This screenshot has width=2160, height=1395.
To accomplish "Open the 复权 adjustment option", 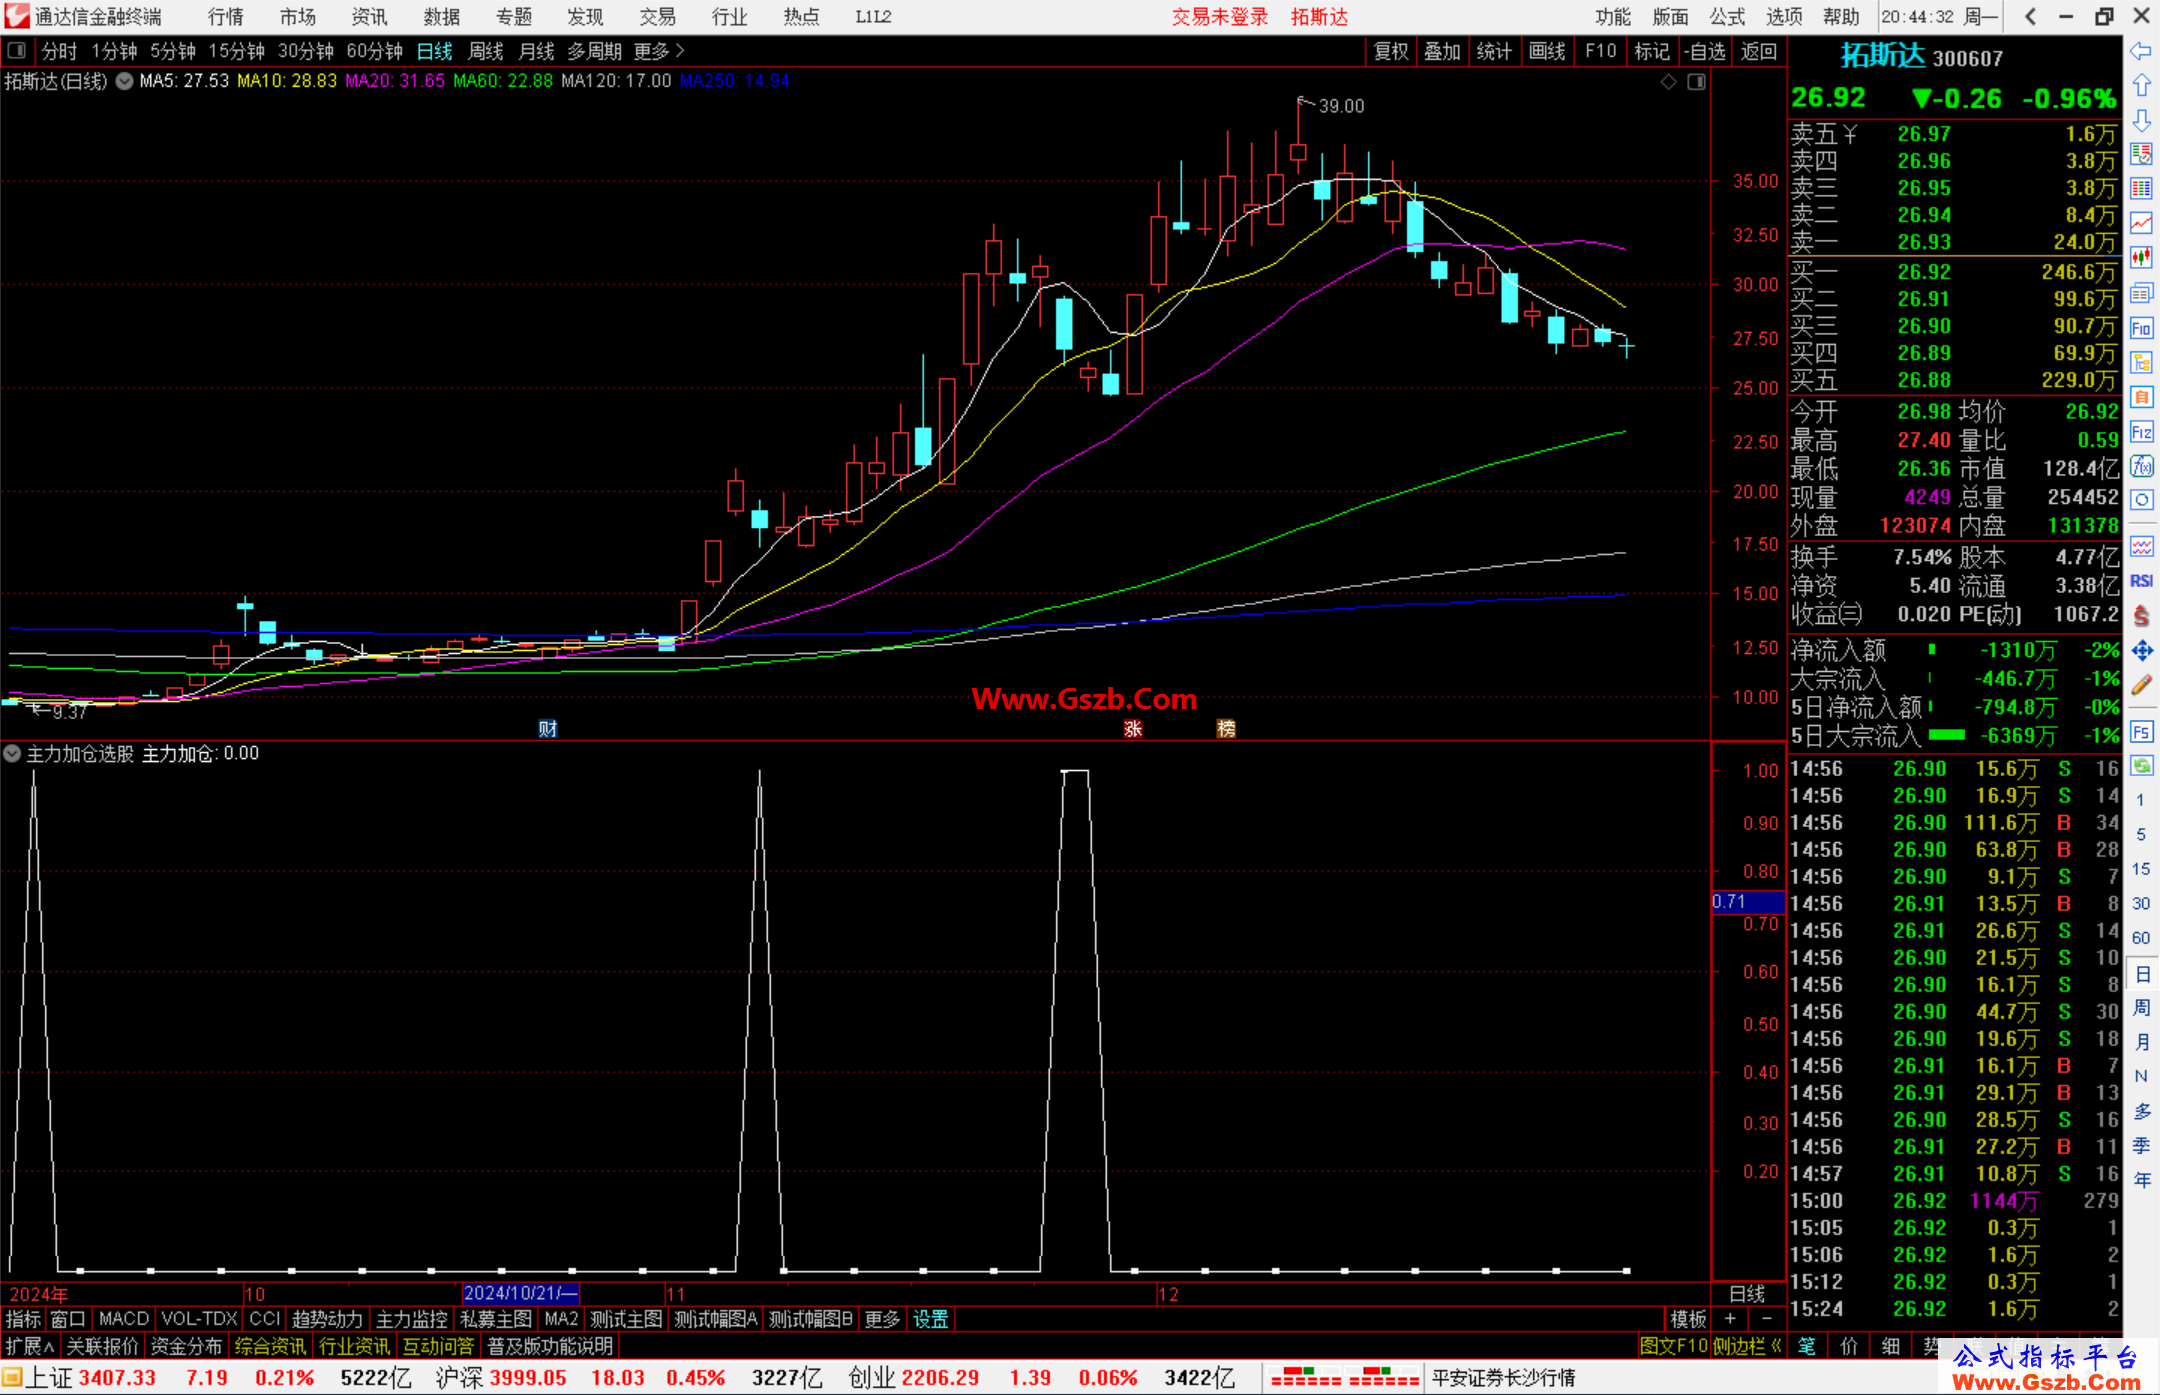I will [1391, 51].
